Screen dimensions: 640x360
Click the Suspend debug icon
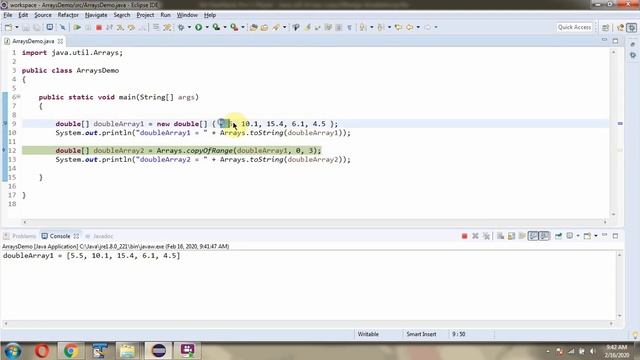click(x=88, y=27)
